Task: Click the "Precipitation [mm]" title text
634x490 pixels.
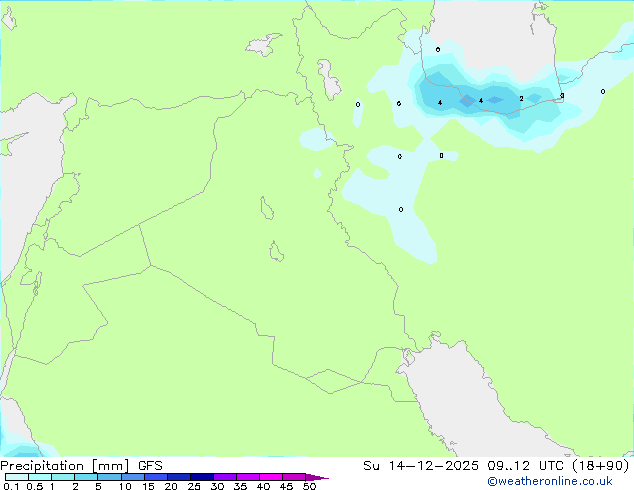Action: pos(65,466)
